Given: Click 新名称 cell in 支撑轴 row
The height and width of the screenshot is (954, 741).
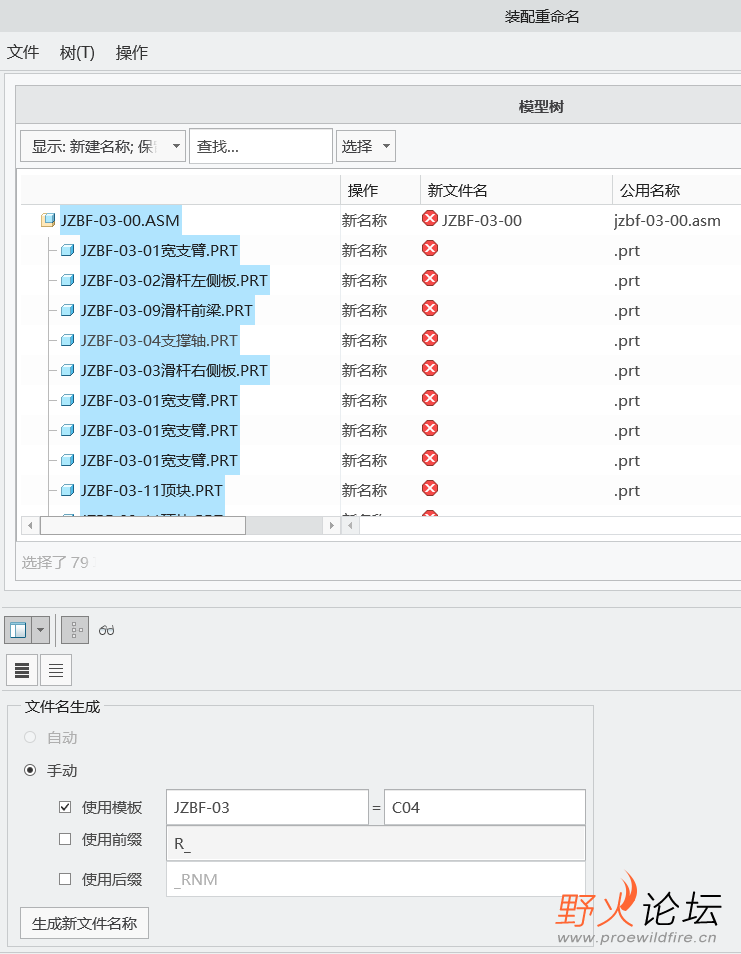Looking at the screenshot, I should click(364, 340).
